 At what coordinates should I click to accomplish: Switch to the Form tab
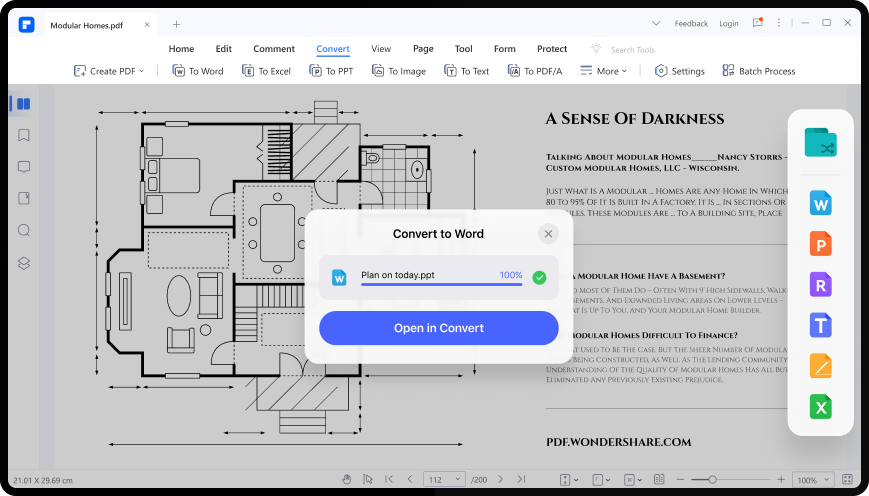click(x=504, y=49)
